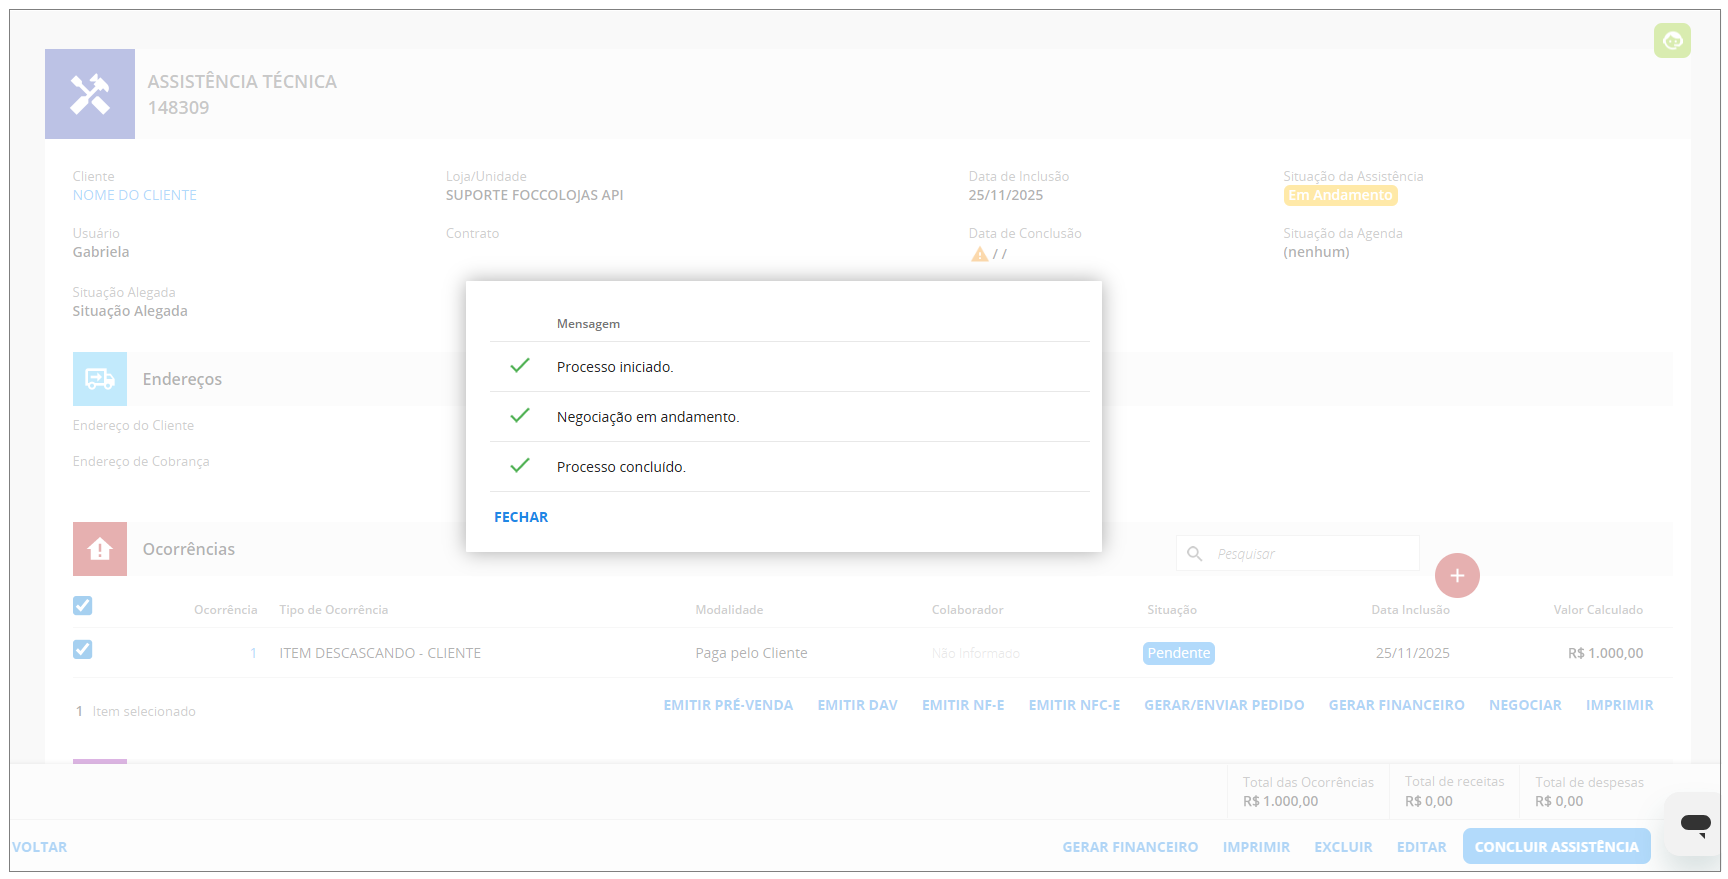Click the Não Informado collaborator cell
Screen dimensions: 1728x879
click(975, 653)
